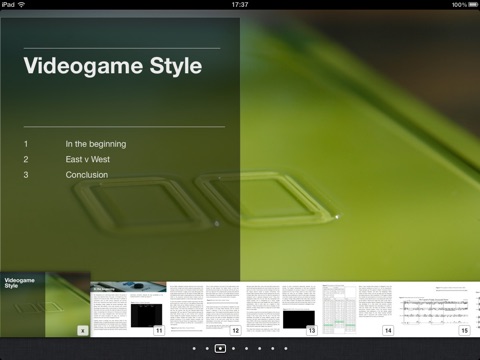Go to the fourth chapter dot
The image size is (480, 360).
pyautogui.click(x=233, y=348)
